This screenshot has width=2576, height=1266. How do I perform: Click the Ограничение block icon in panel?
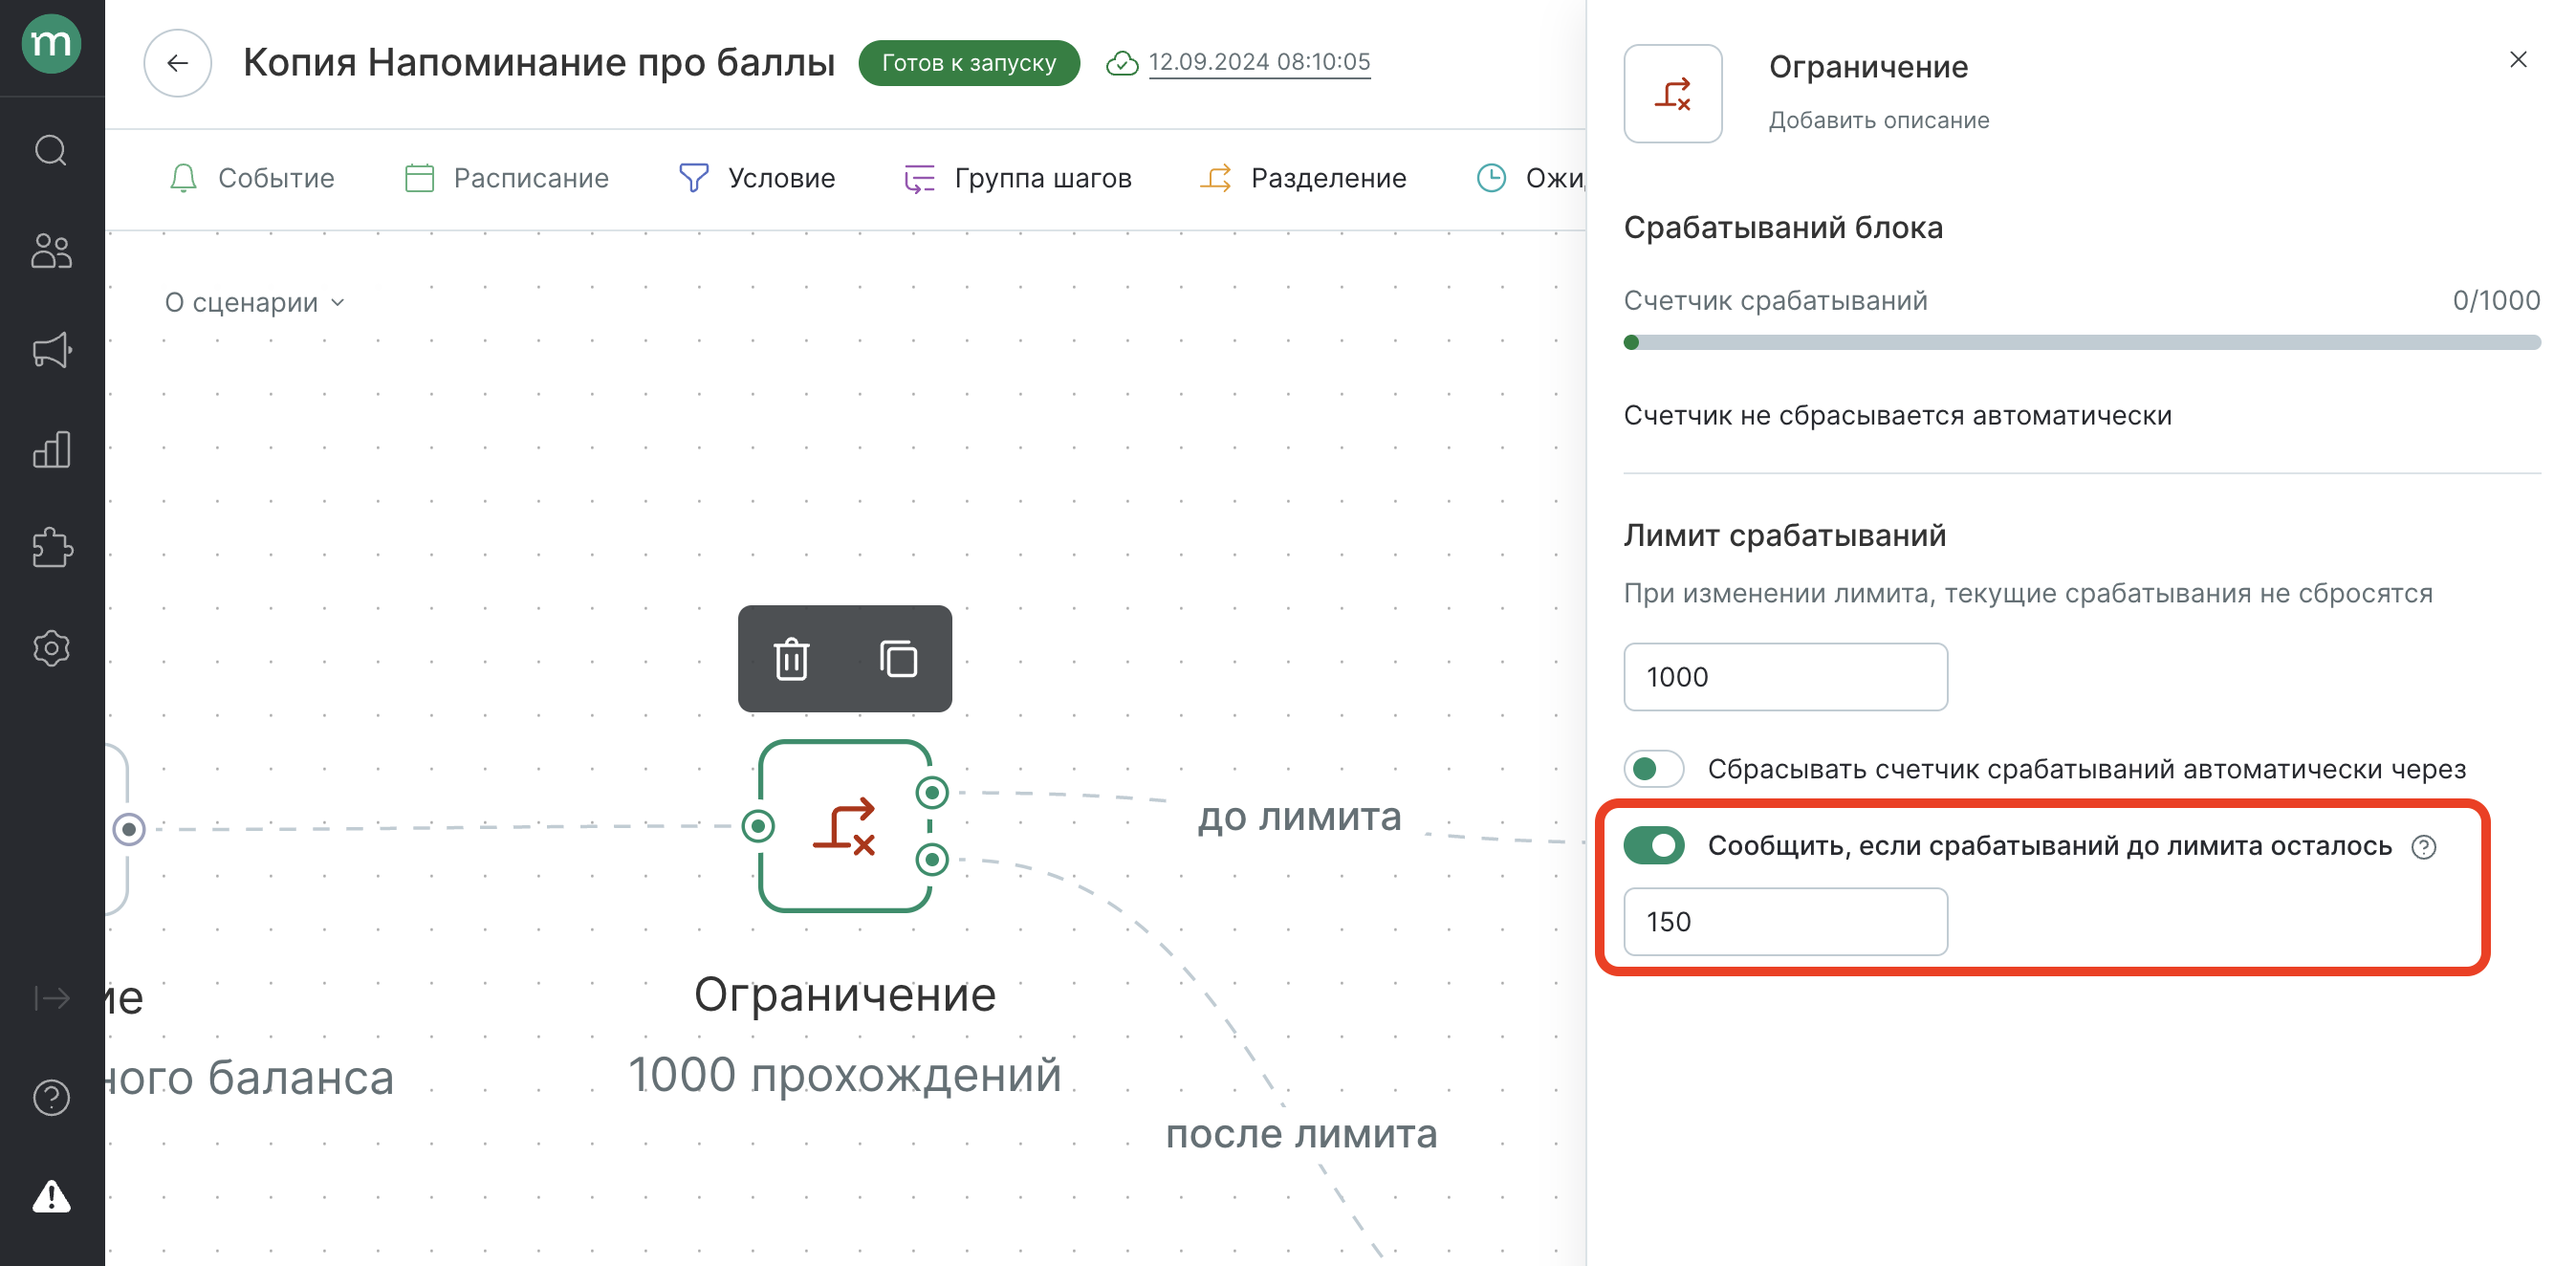pos(1672,94)
